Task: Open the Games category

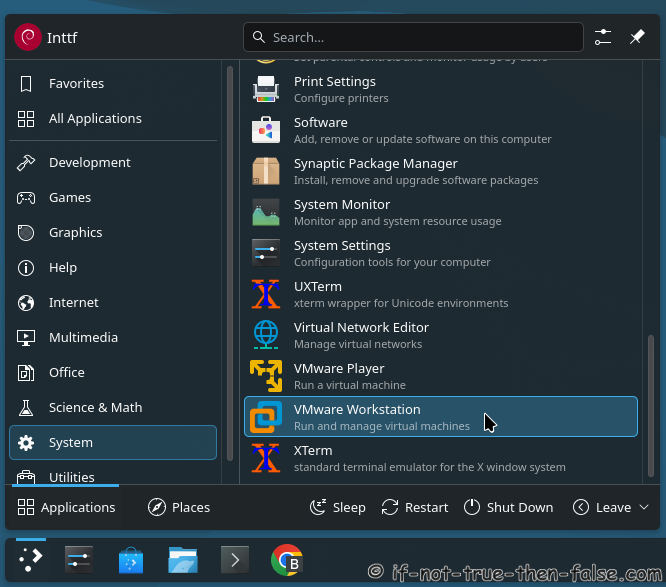Action: coord(113,198)
